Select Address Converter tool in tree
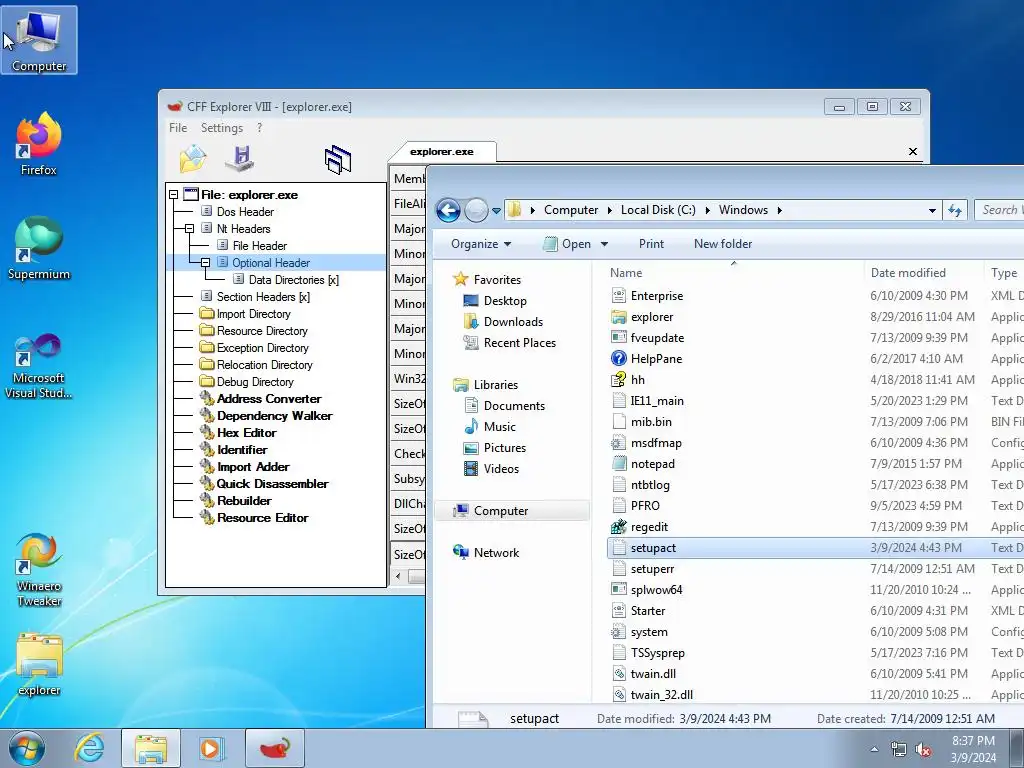Screen dimensions: 1024x768 point(269,398)
